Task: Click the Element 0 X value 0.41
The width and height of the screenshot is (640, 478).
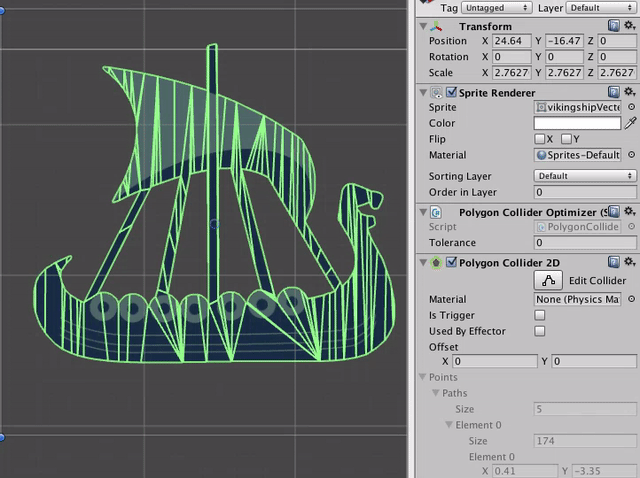Action: 524,471
